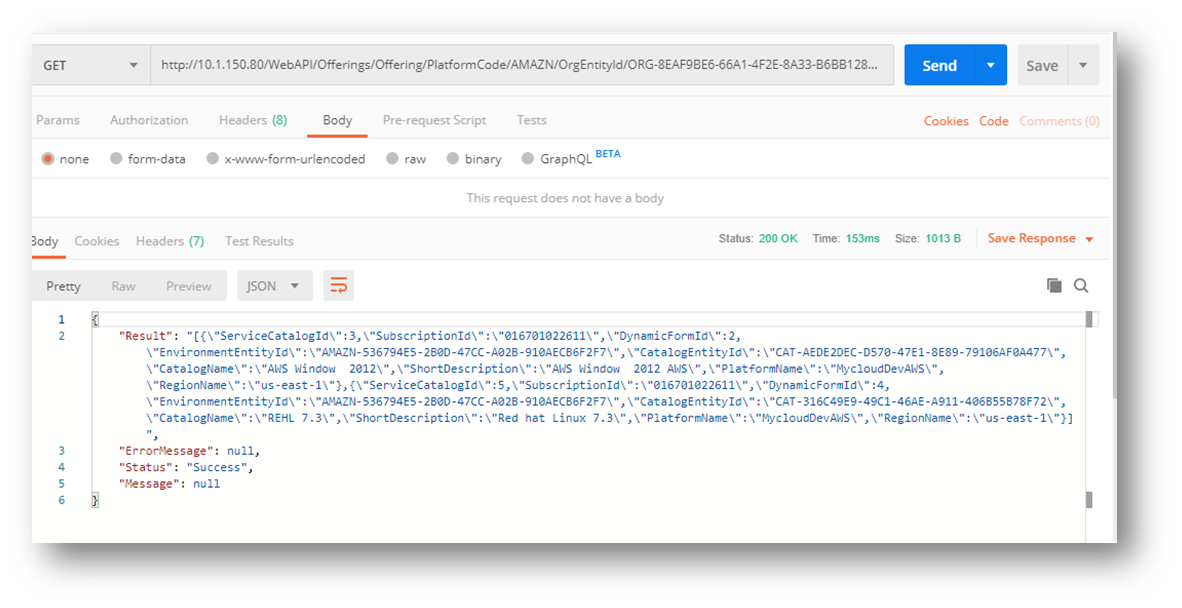Expand the Send button arrow options
The height and width of the screenshot is (608, 1182).
pos(990,66)
